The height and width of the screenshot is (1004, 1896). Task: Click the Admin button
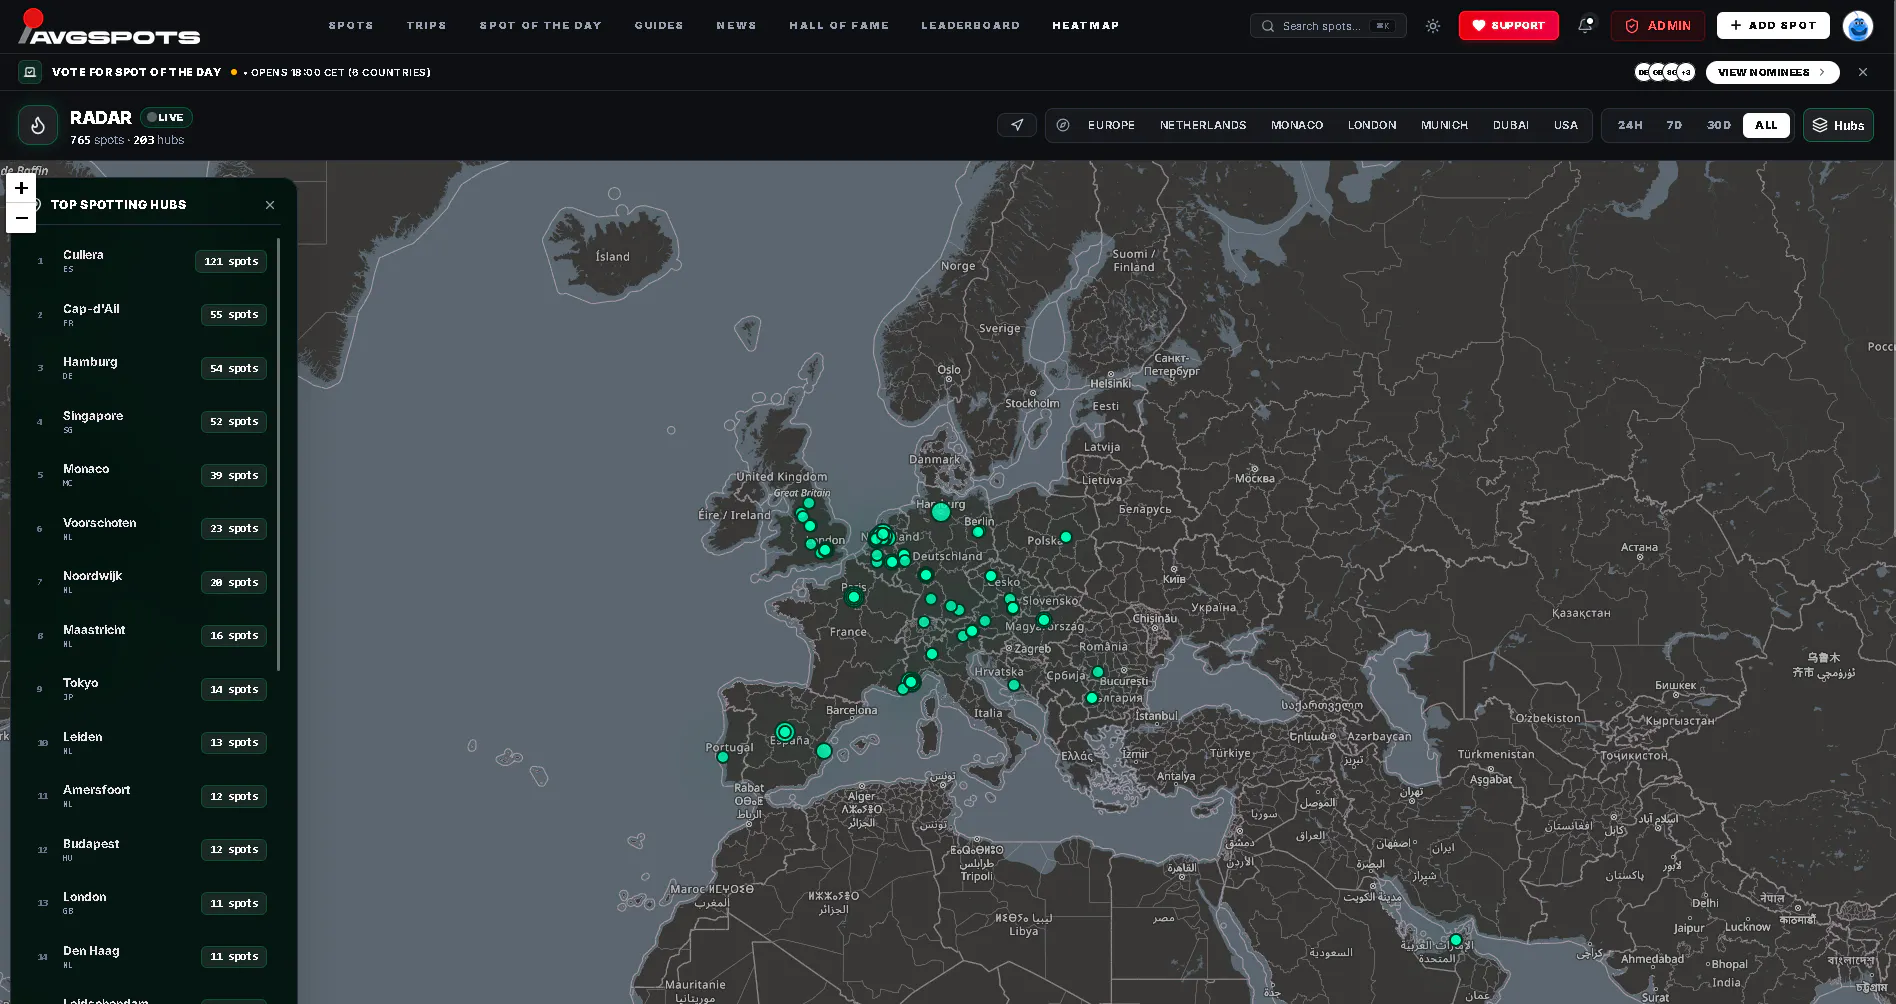(x=1657, y=26)
